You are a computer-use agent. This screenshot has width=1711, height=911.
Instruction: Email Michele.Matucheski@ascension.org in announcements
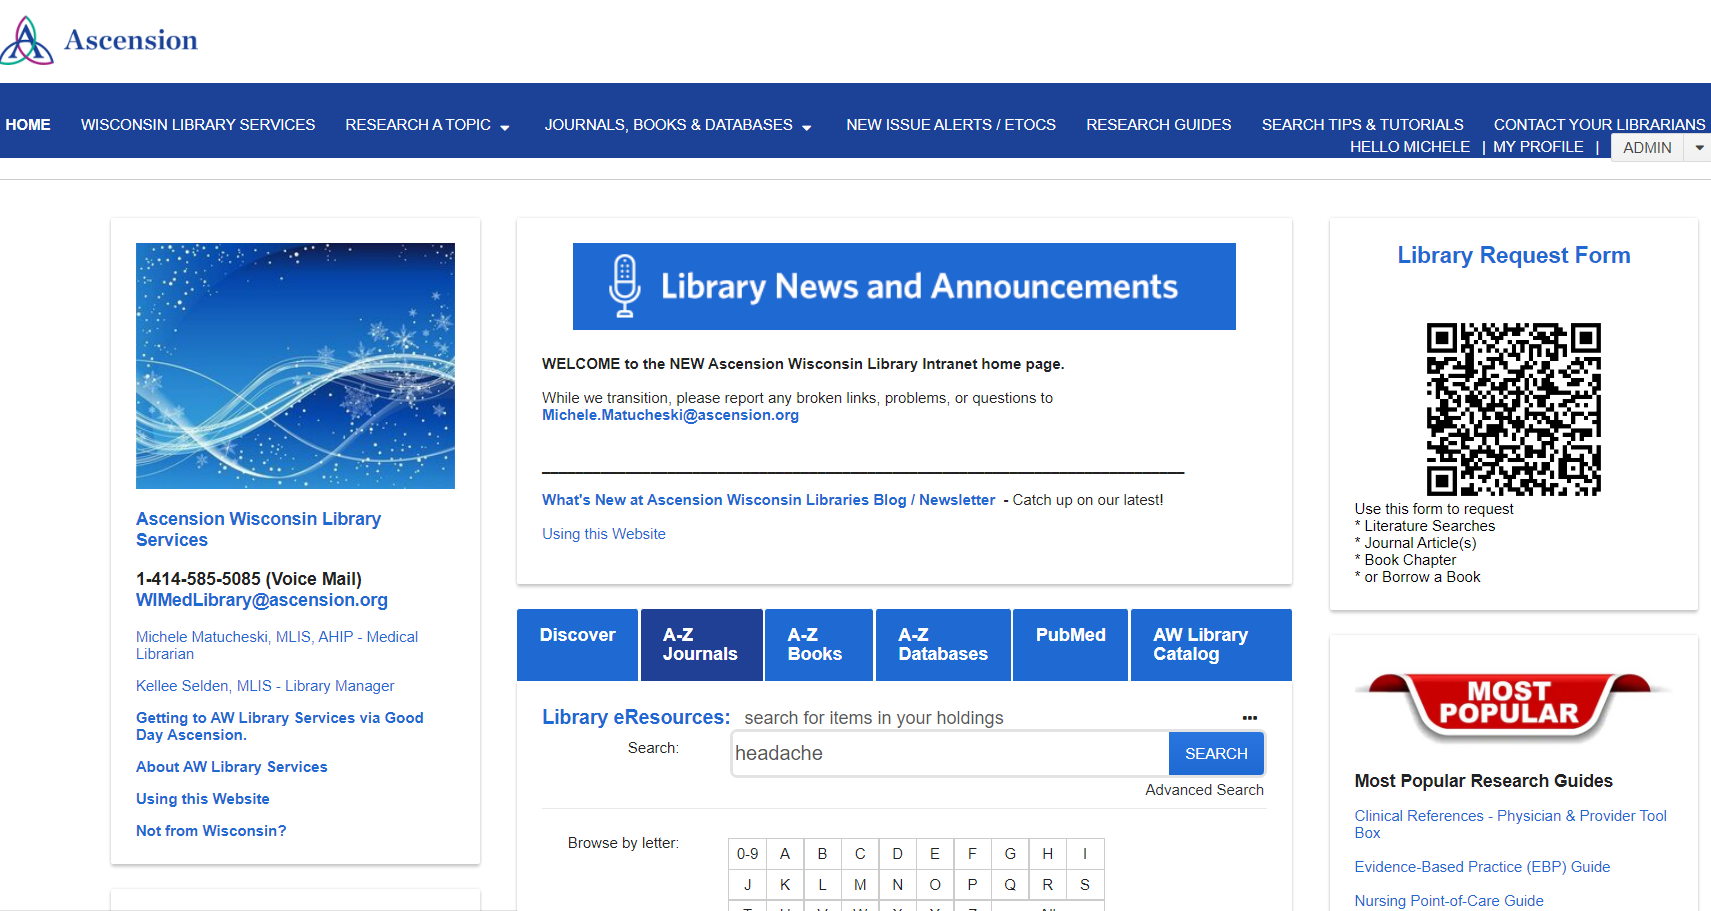click(670, 415)
